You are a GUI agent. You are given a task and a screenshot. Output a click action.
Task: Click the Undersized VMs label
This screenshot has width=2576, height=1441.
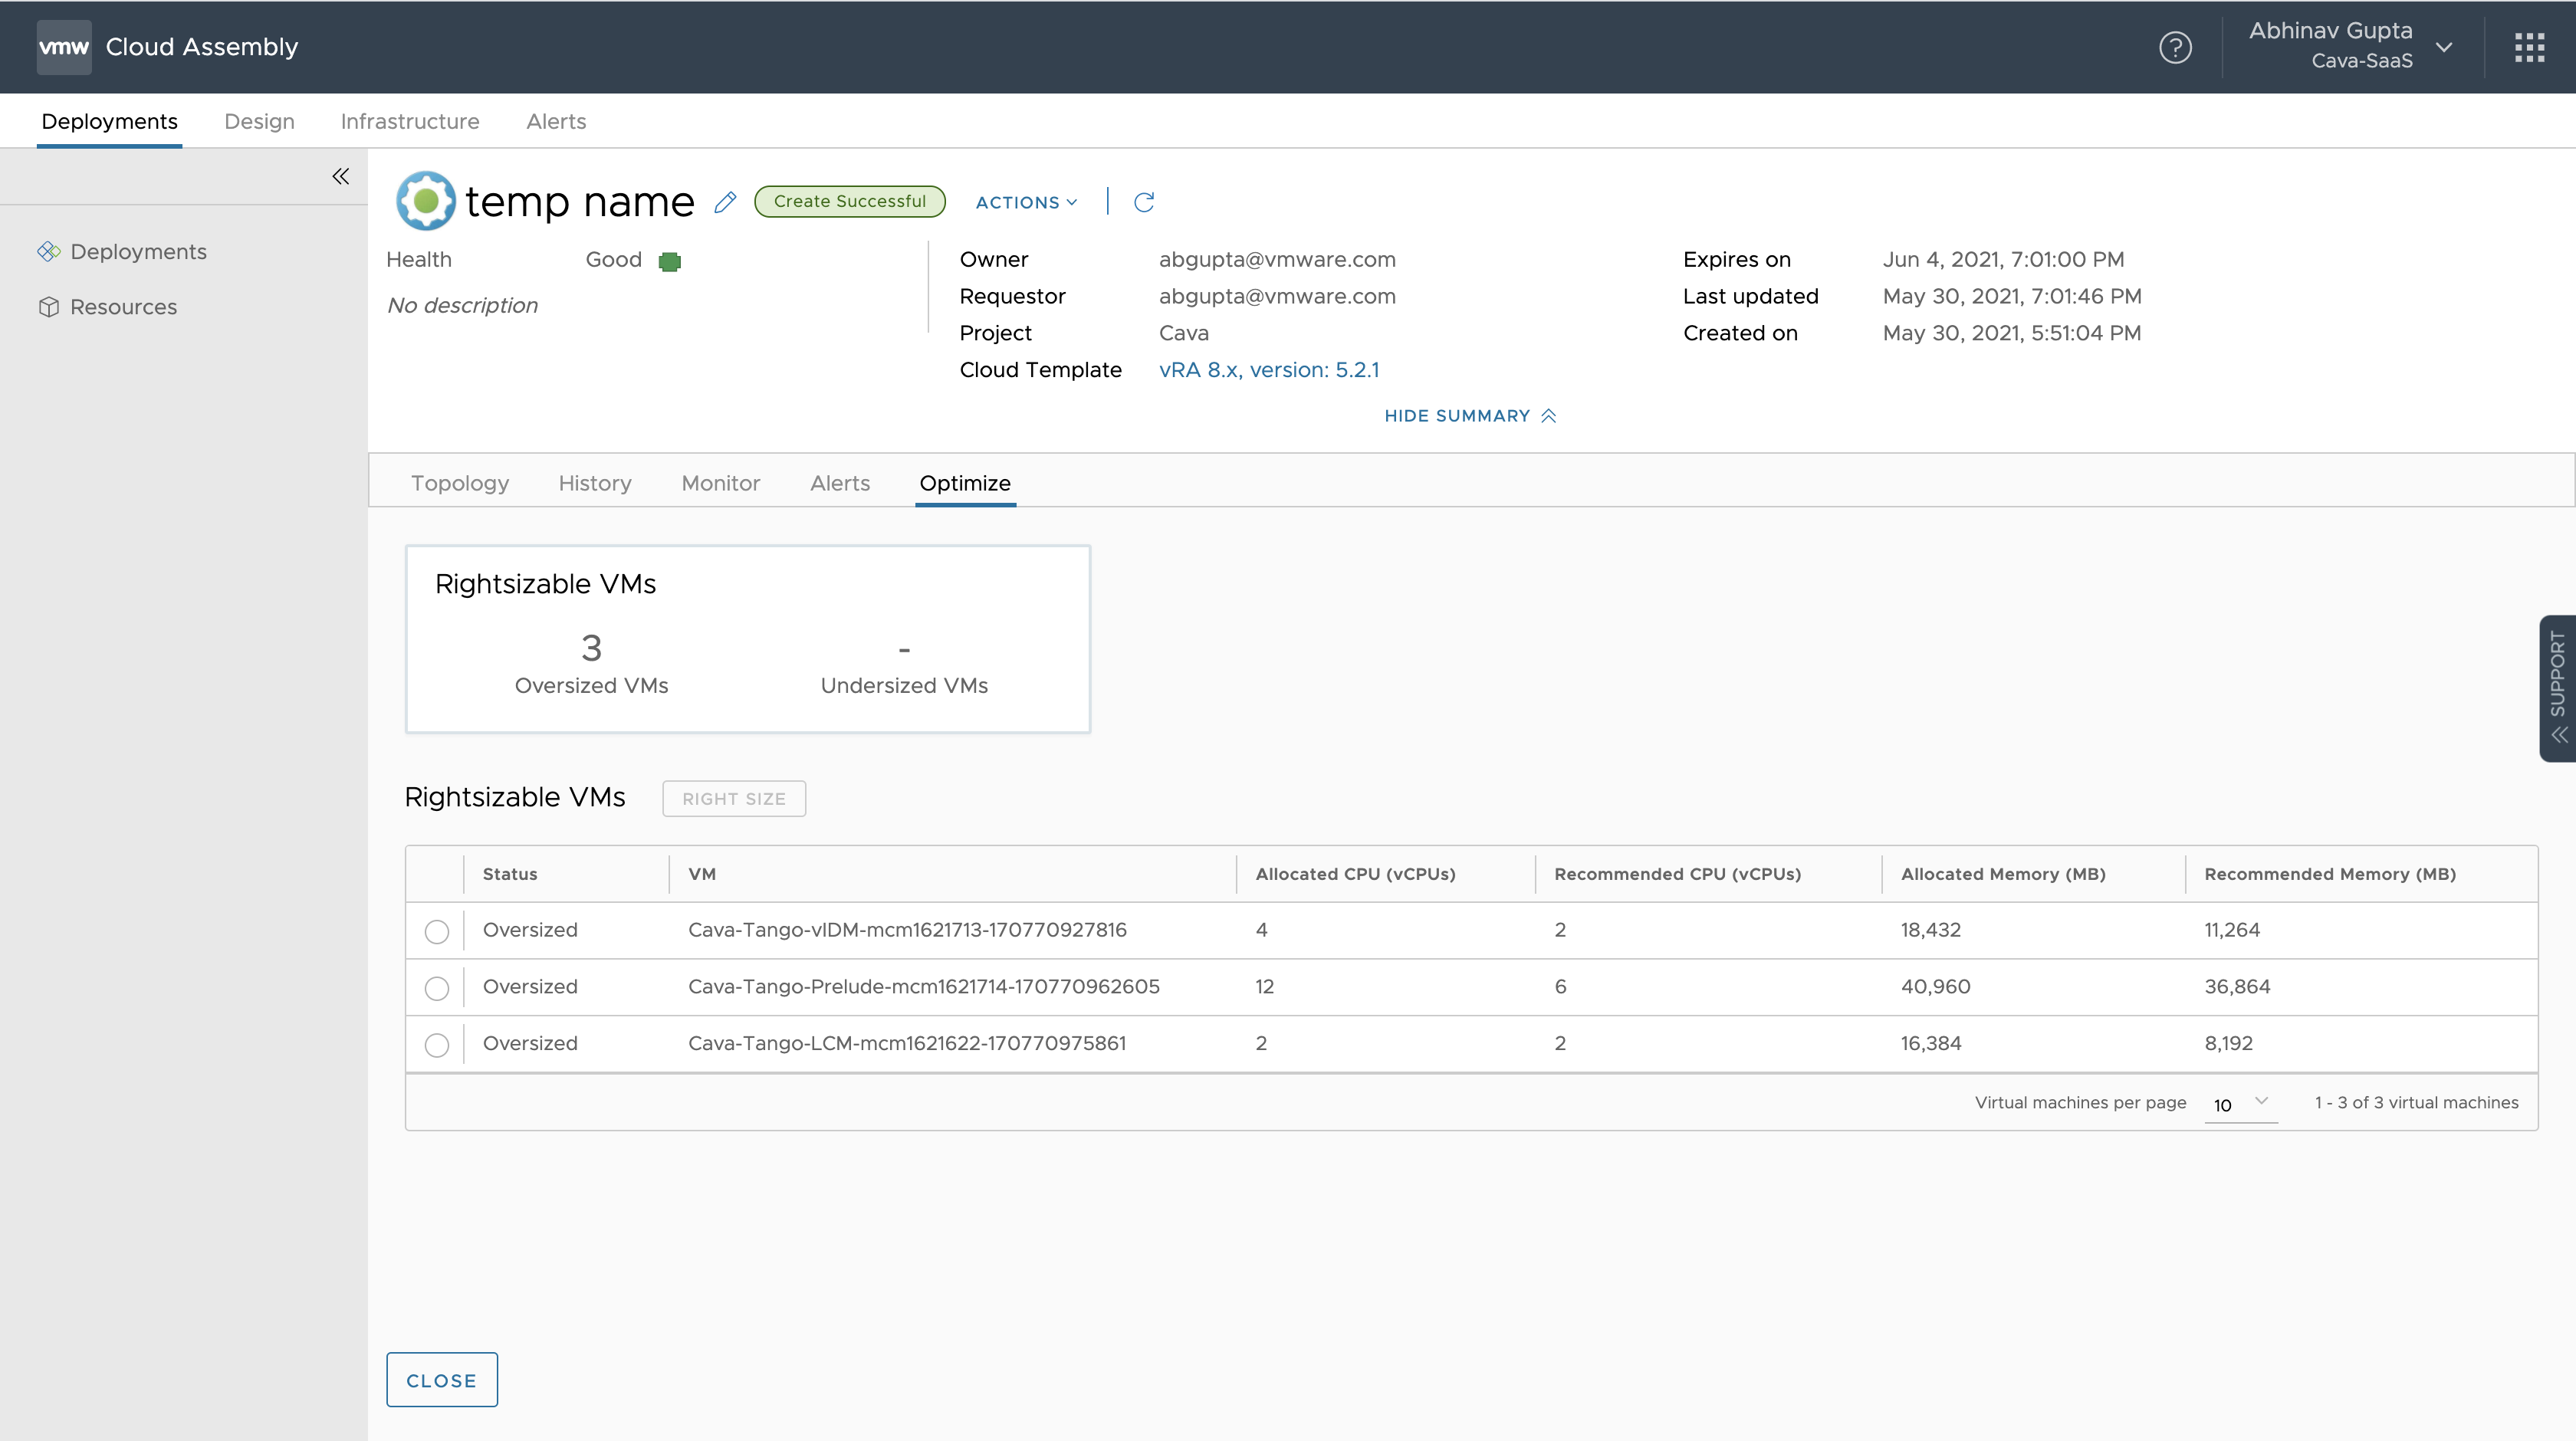click(x=904, y=686)
